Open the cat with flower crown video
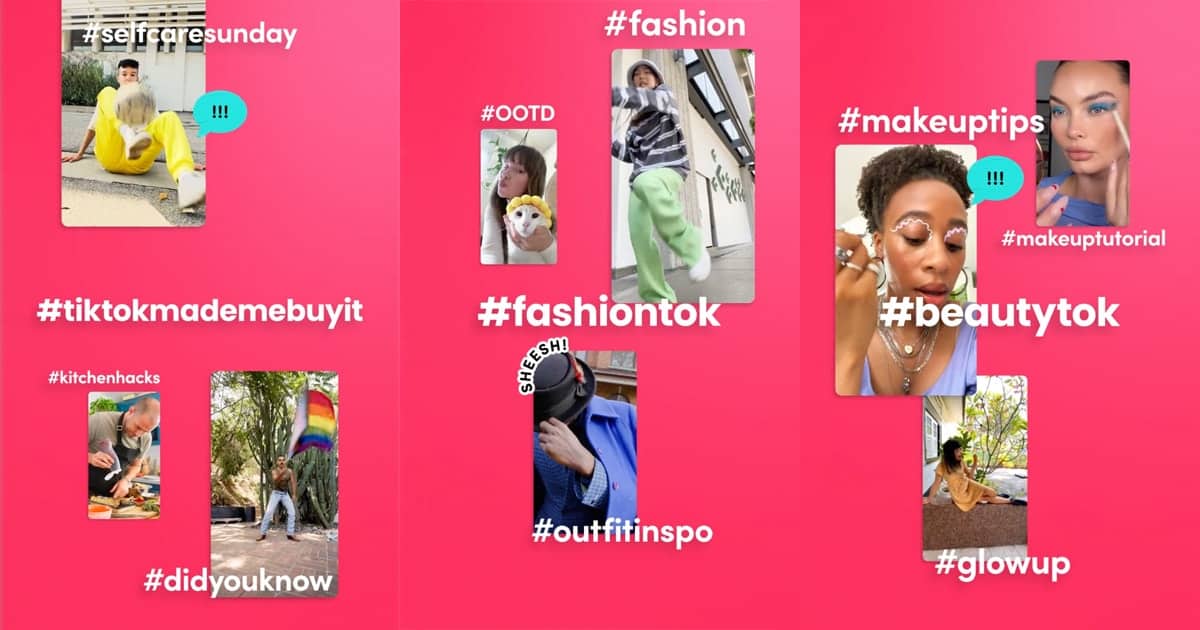The image size is (1200, 630). tap(518, 197)
